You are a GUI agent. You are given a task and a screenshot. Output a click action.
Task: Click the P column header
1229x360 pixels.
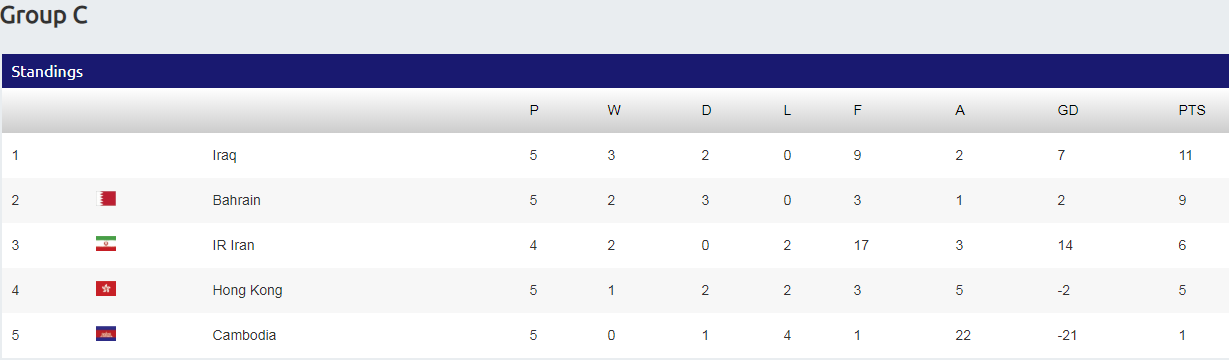pyautogui.click(x=534, y=111)
